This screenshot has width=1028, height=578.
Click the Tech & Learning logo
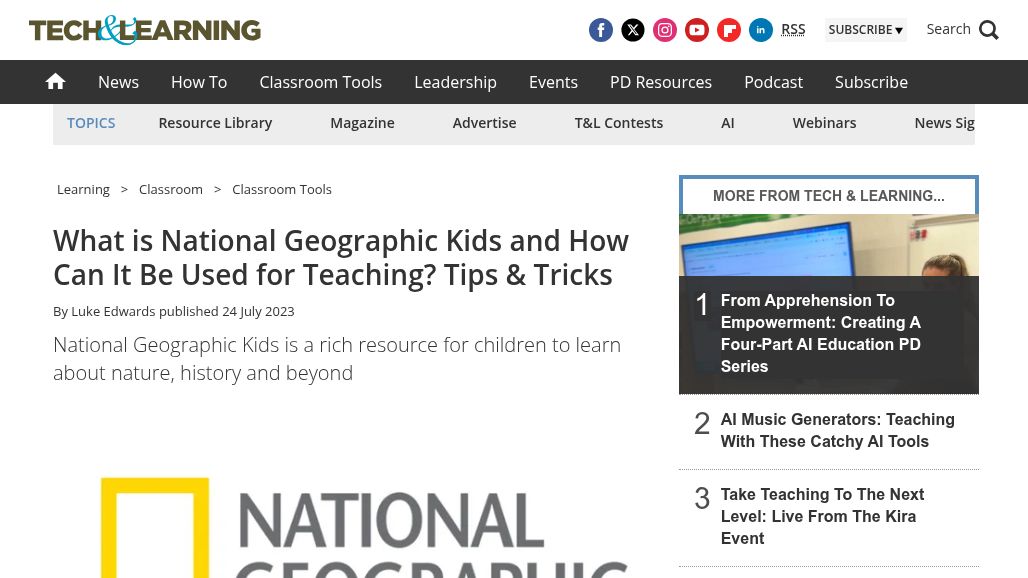click(144, 30)
